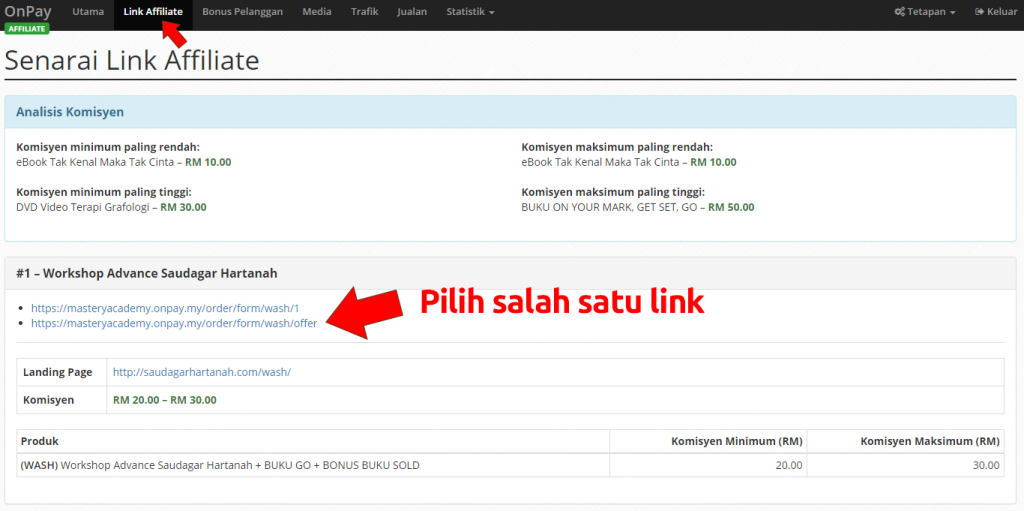This screenshot has width=1024, height=511.
Task: Go to the Utama page
Action: pyautogui.click(x=88, y=12)
